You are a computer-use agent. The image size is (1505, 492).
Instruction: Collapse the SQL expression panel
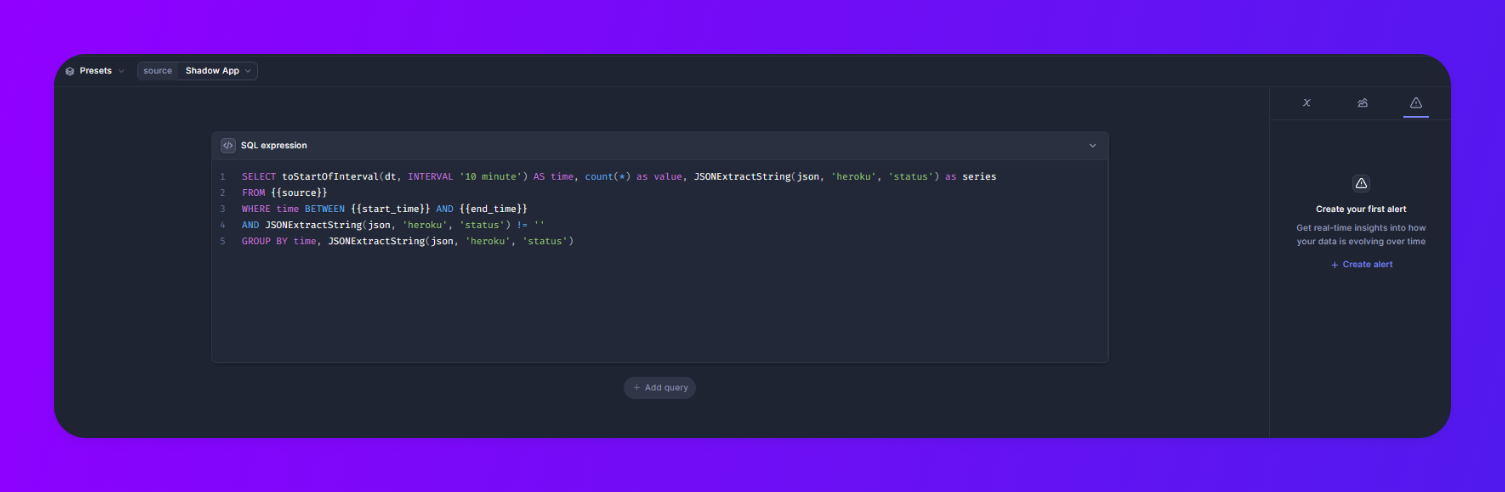pyautogui.click(x=1092, y=145)
